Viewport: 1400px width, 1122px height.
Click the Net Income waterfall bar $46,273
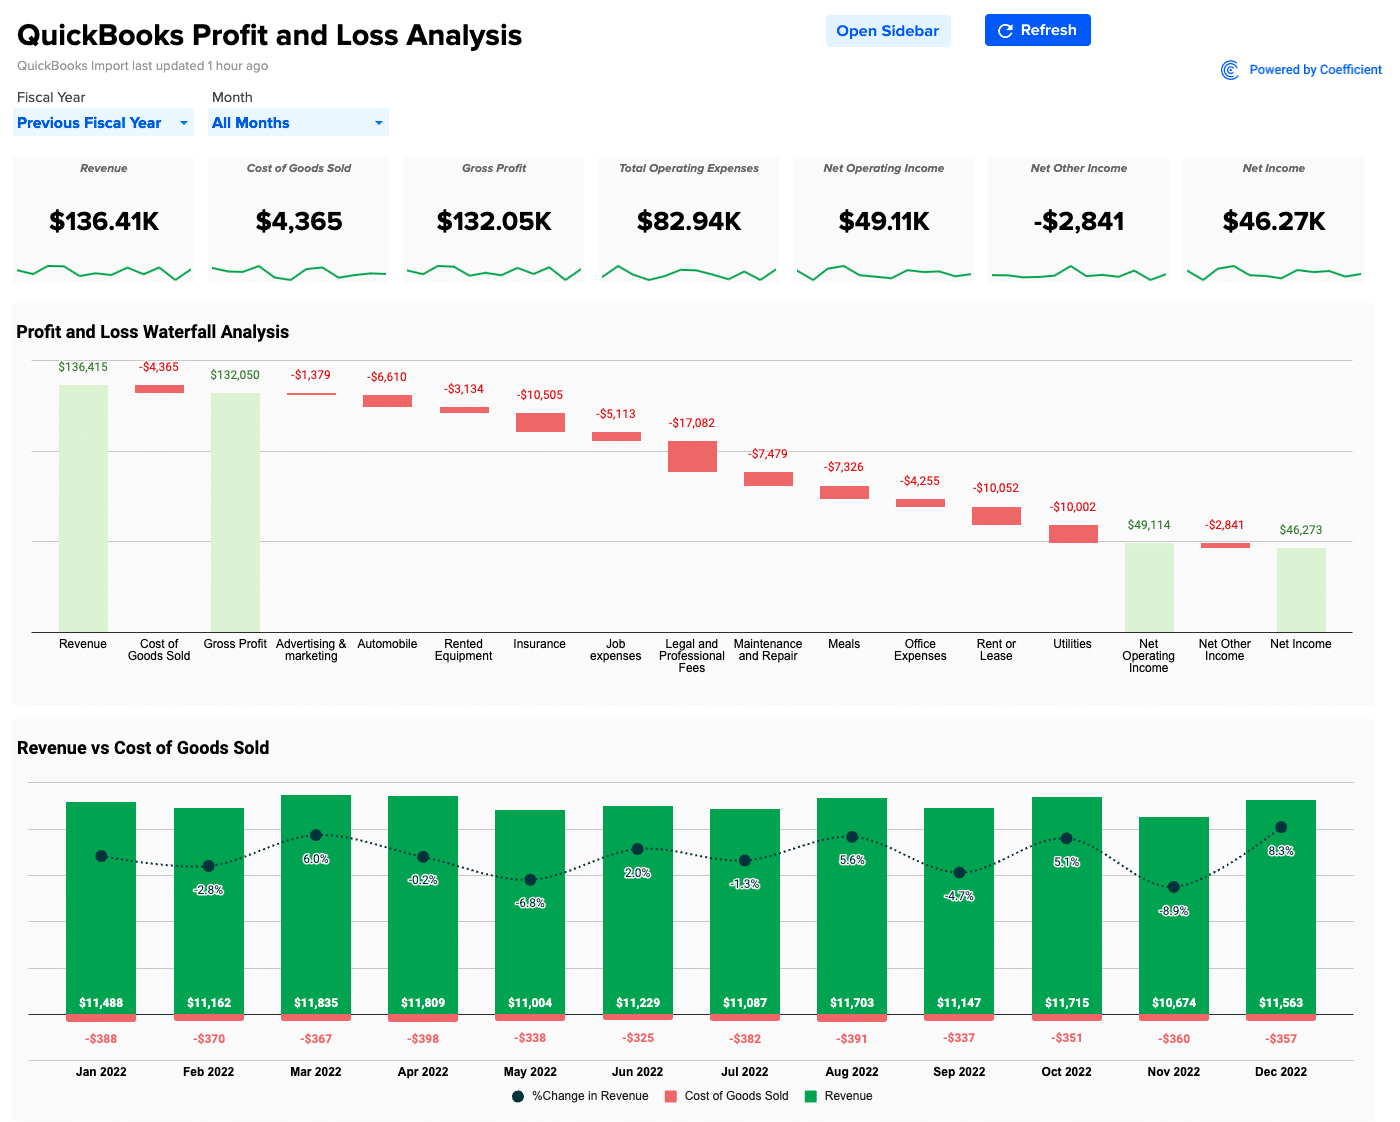click(1301, 590)
